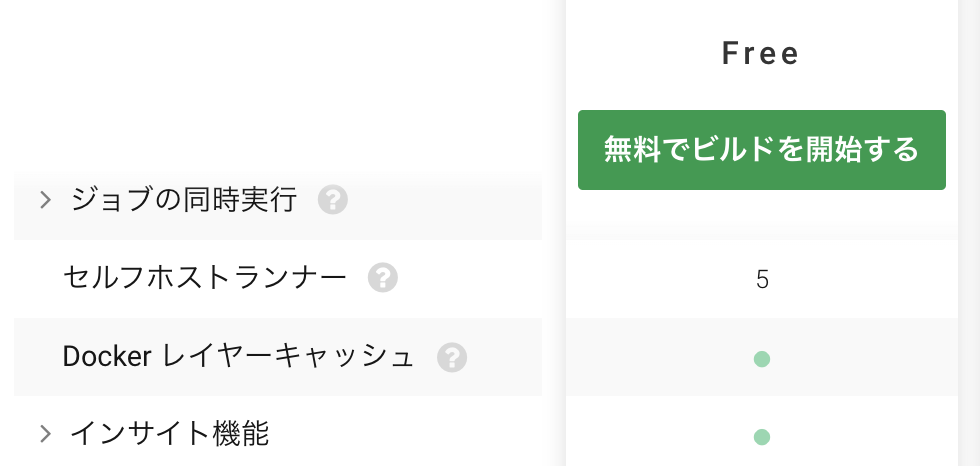Show help tooltip for Docker レイヤーキャッシュ
This screenshot has width=980, height=466.
click(452, 357)
